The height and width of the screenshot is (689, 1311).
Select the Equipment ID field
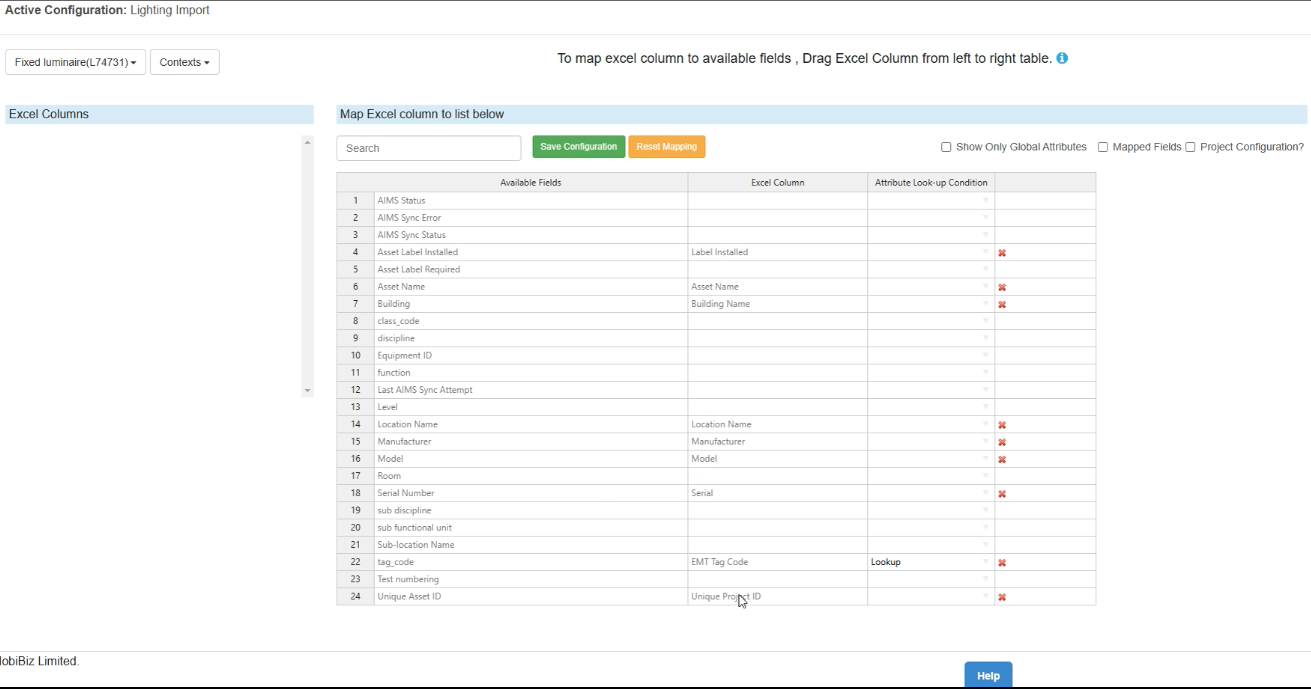coord(531,356)
